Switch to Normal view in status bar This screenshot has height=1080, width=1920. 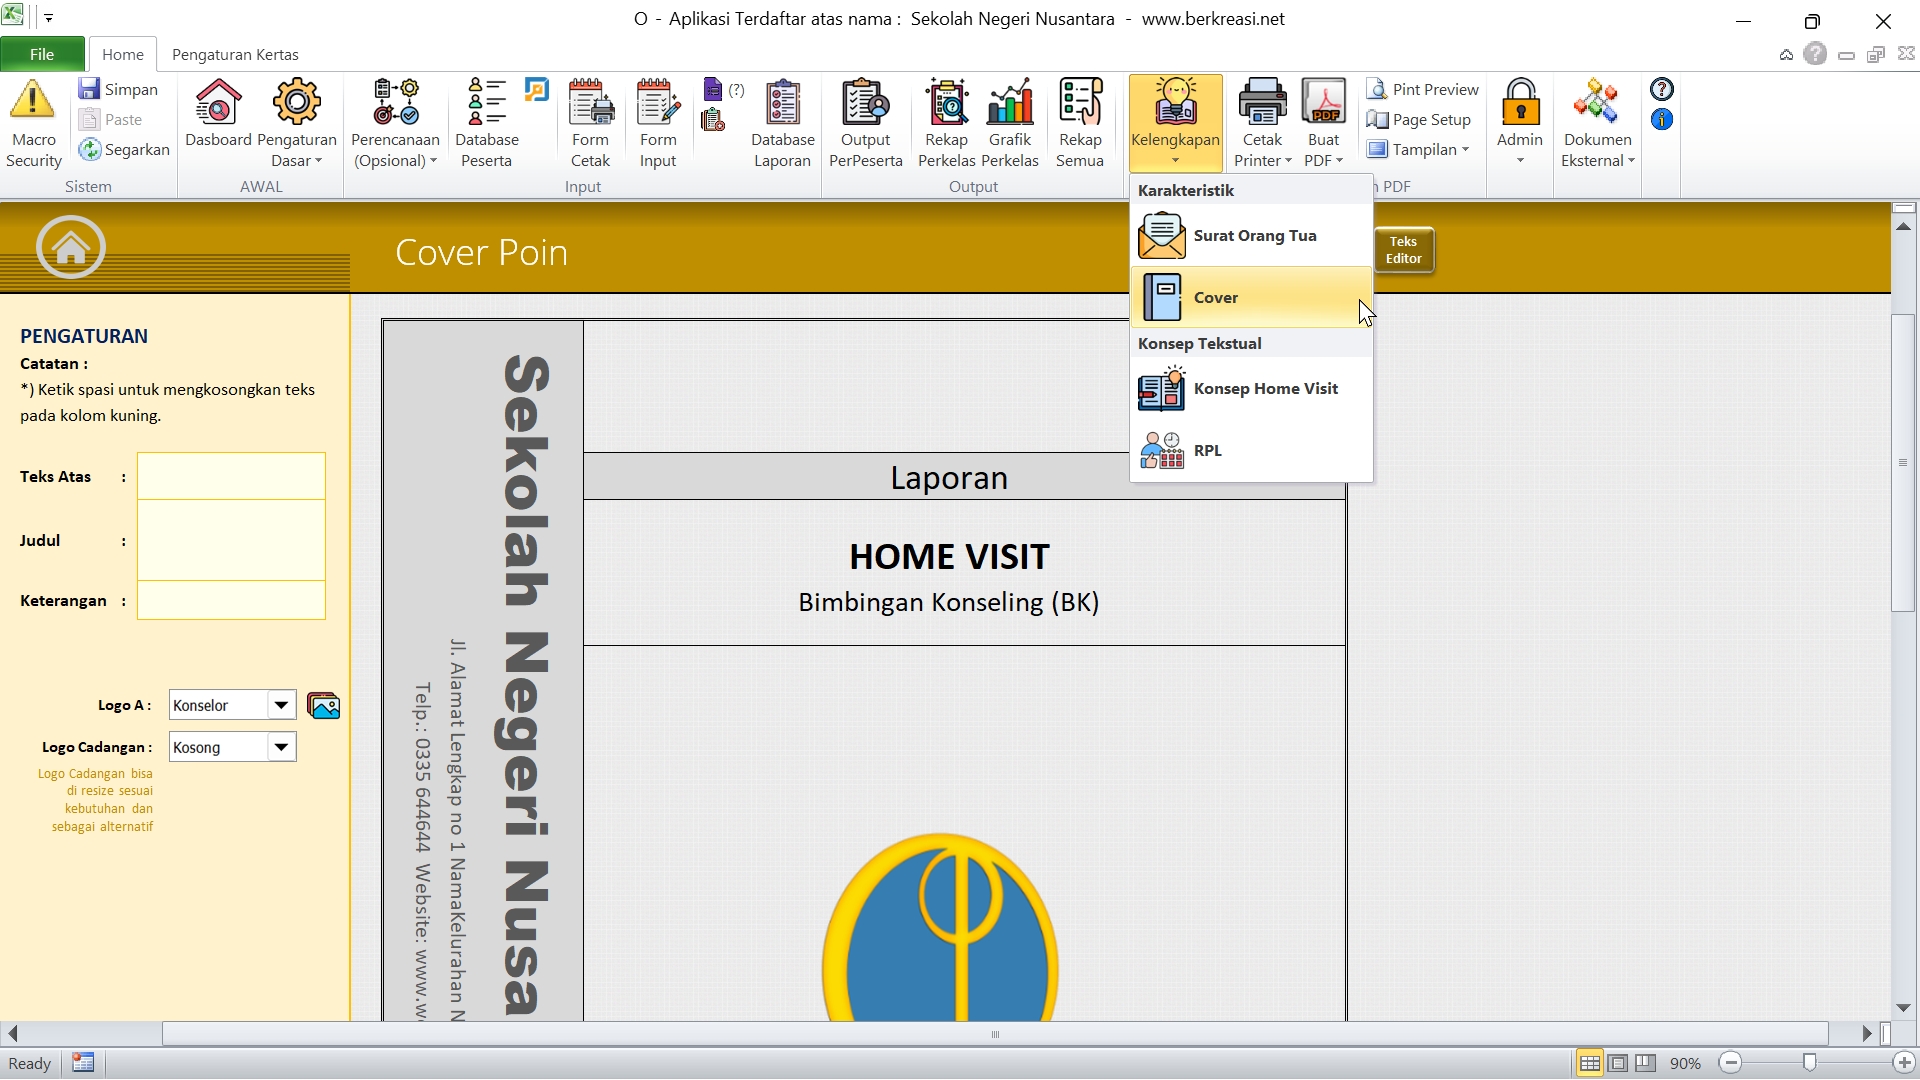[x=1589, y=1063]
